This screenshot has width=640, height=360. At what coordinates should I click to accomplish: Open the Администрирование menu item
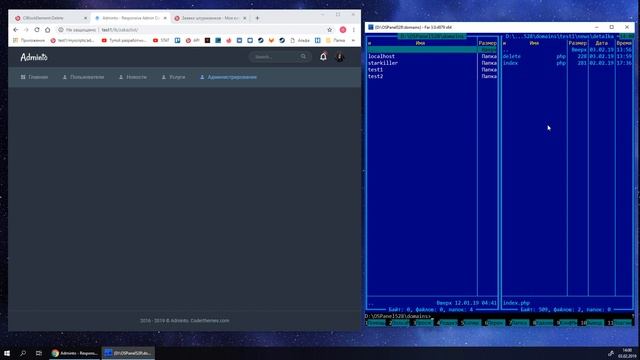tap(228, 77)
